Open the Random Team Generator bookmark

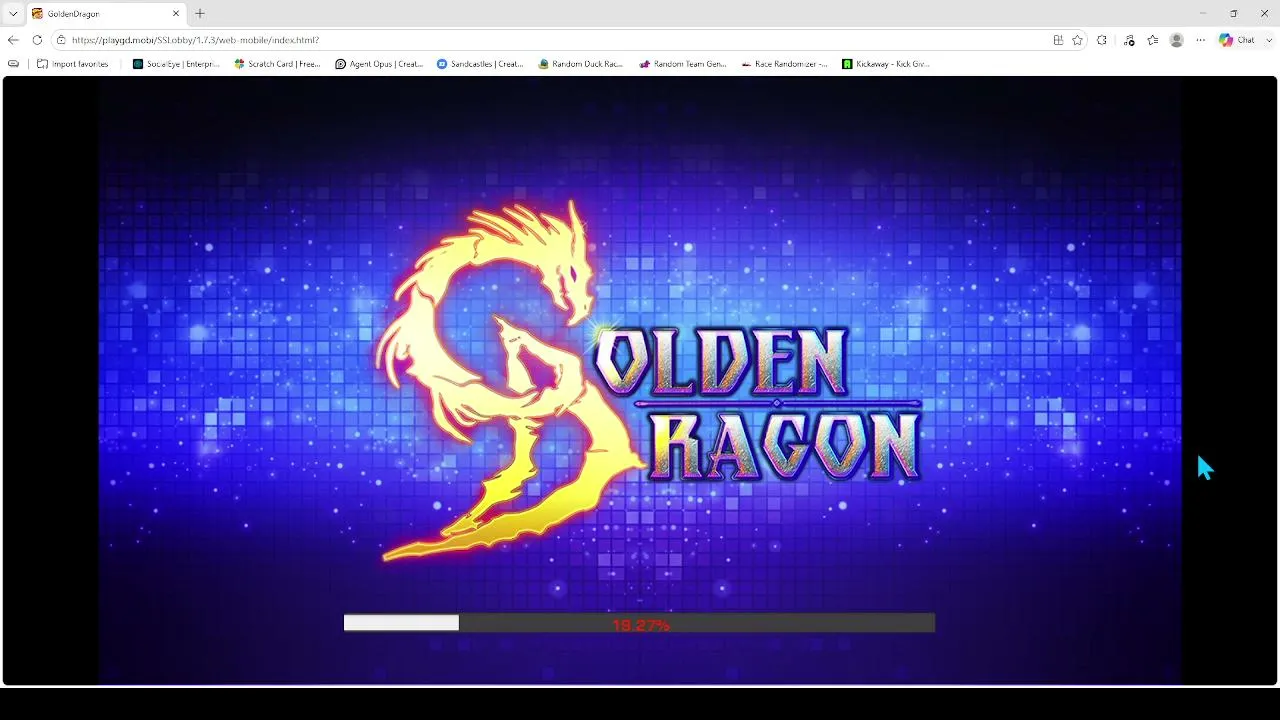coord(683,64)
